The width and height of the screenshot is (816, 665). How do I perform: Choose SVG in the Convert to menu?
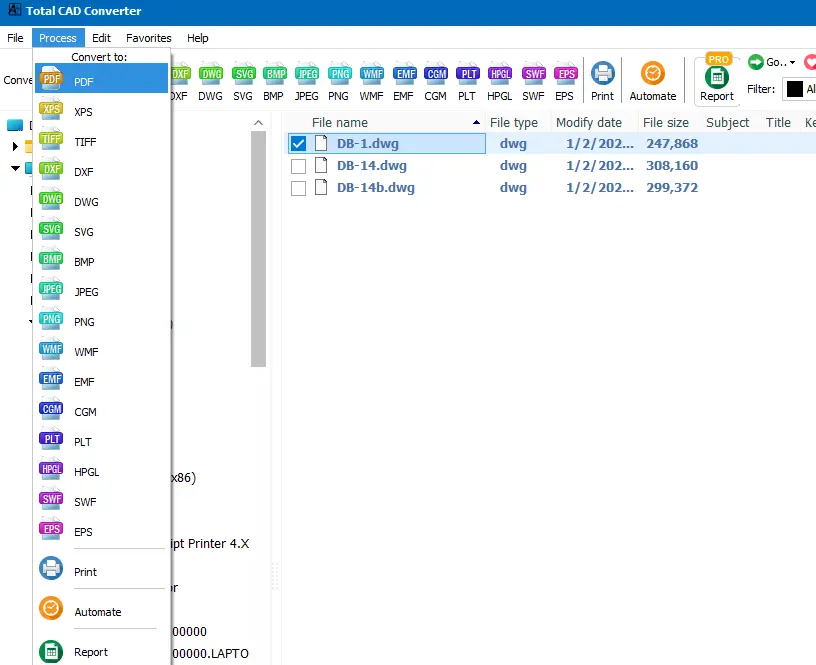coord(101,232)
